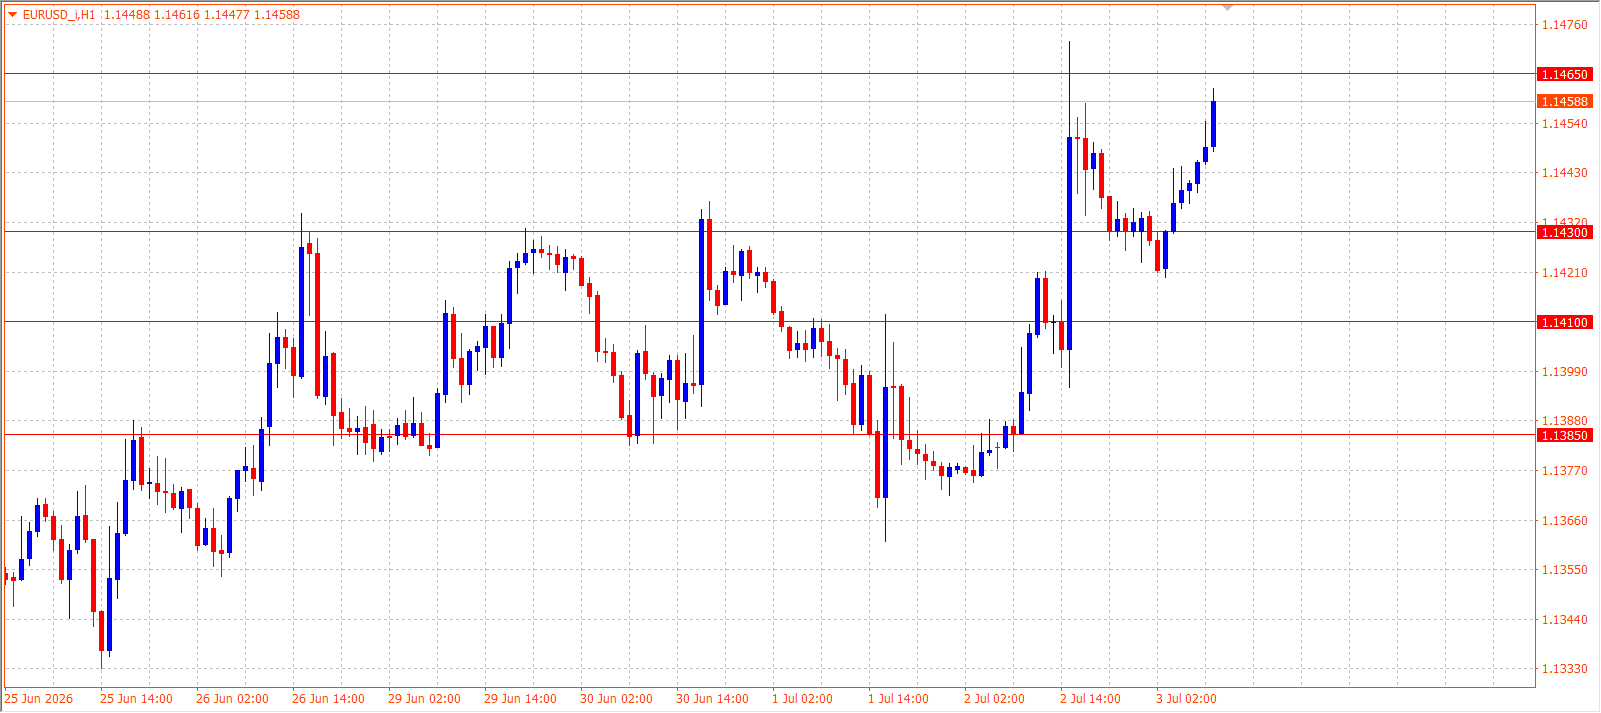Select the EURUSD_i,H1 symbol title text
1601x713 pixels.
59,15
